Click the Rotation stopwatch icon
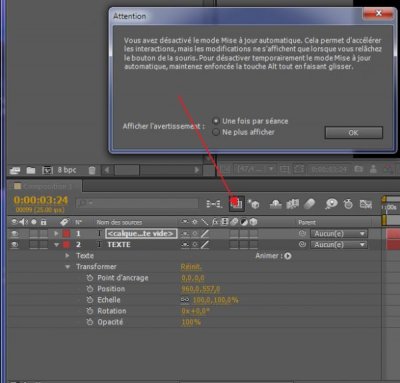 (x=90, y=311)
